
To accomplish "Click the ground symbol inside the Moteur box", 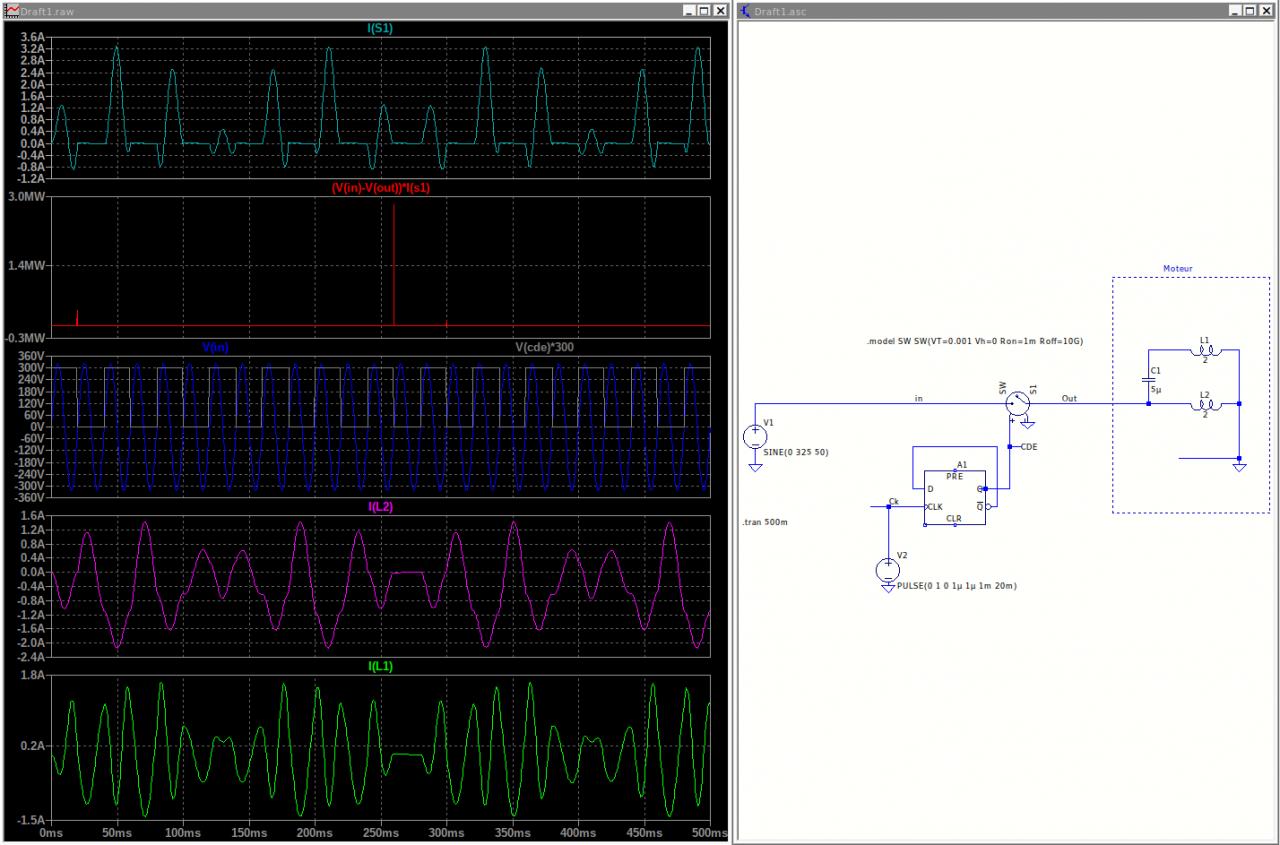I will 1239,467.
